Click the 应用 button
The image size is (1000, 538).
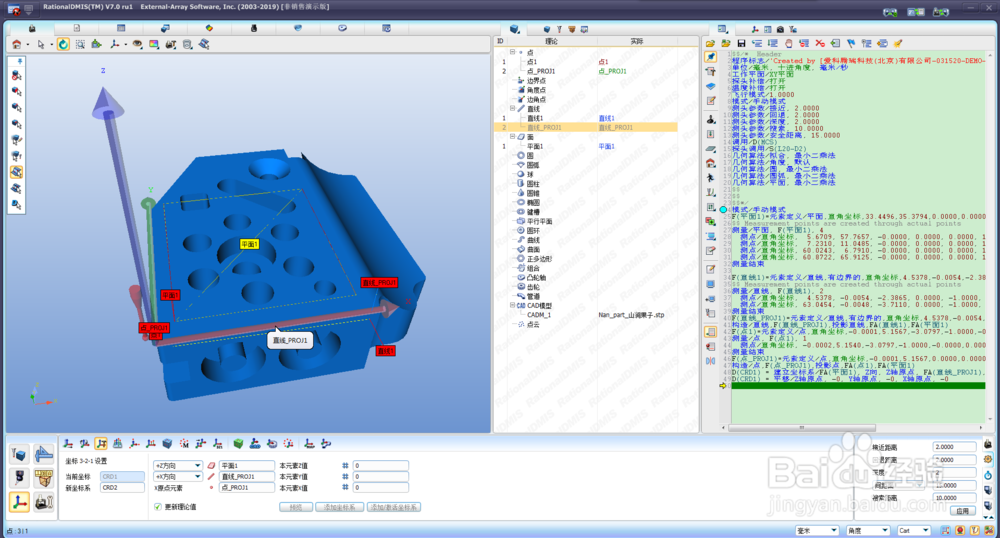click(x=962, y=511)
